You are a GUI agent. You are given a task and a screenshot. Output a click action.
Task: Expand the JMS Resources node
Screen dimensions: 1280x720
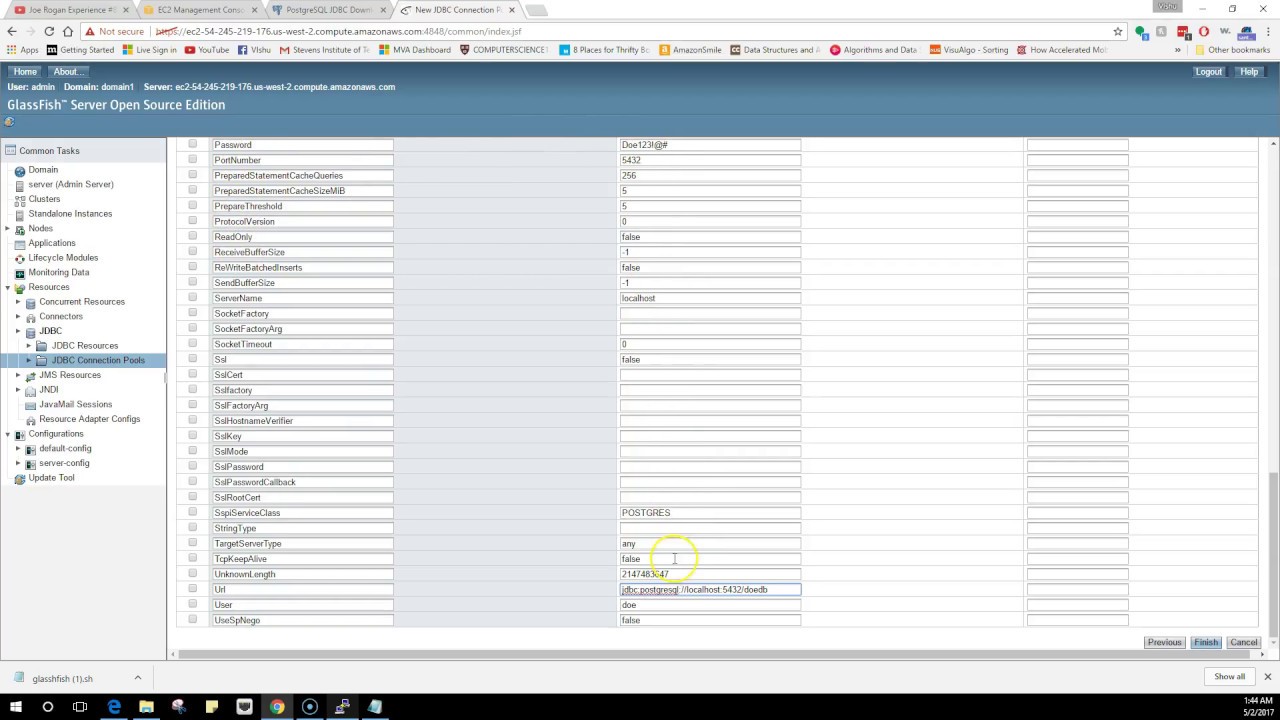coord(18,375)
